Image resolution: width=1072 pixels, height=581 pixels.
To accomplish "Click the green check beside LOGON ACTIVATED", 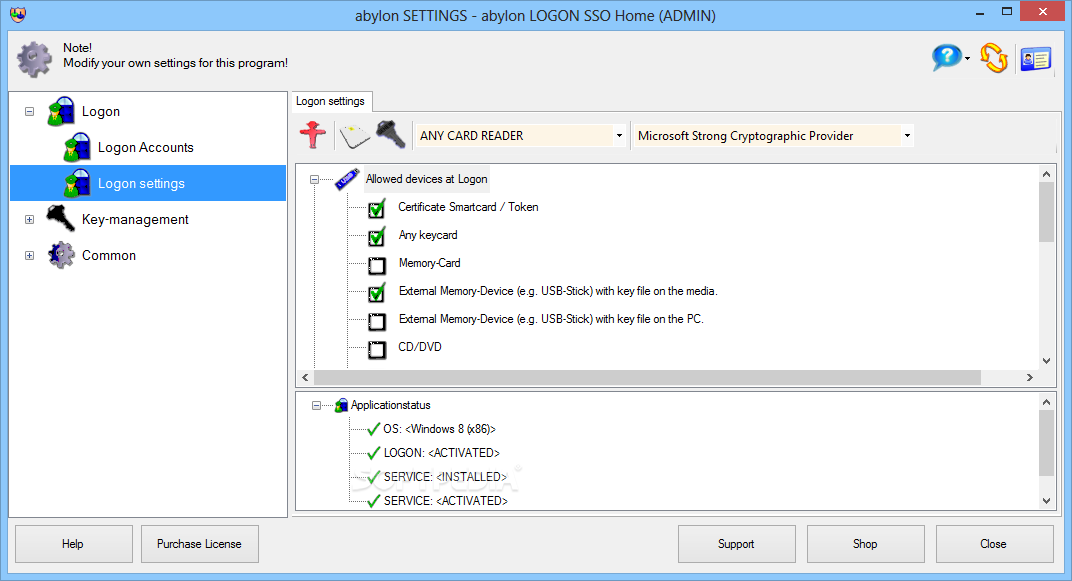I will 373,453.
